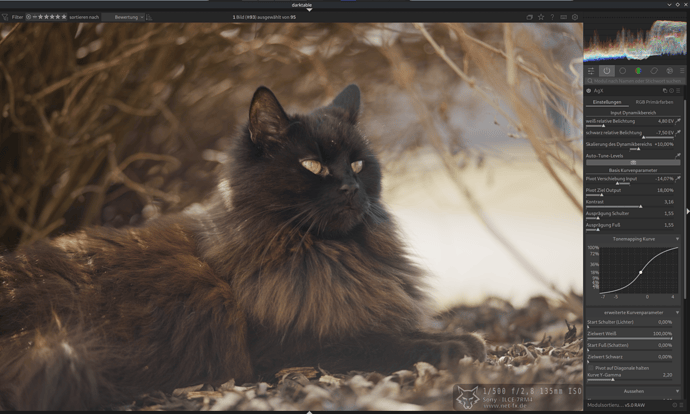Image resolution: width=690 pixels, height=414 pixels.
Task: Switch to the RGB Primärfarben tab
Action: point(654,102)
